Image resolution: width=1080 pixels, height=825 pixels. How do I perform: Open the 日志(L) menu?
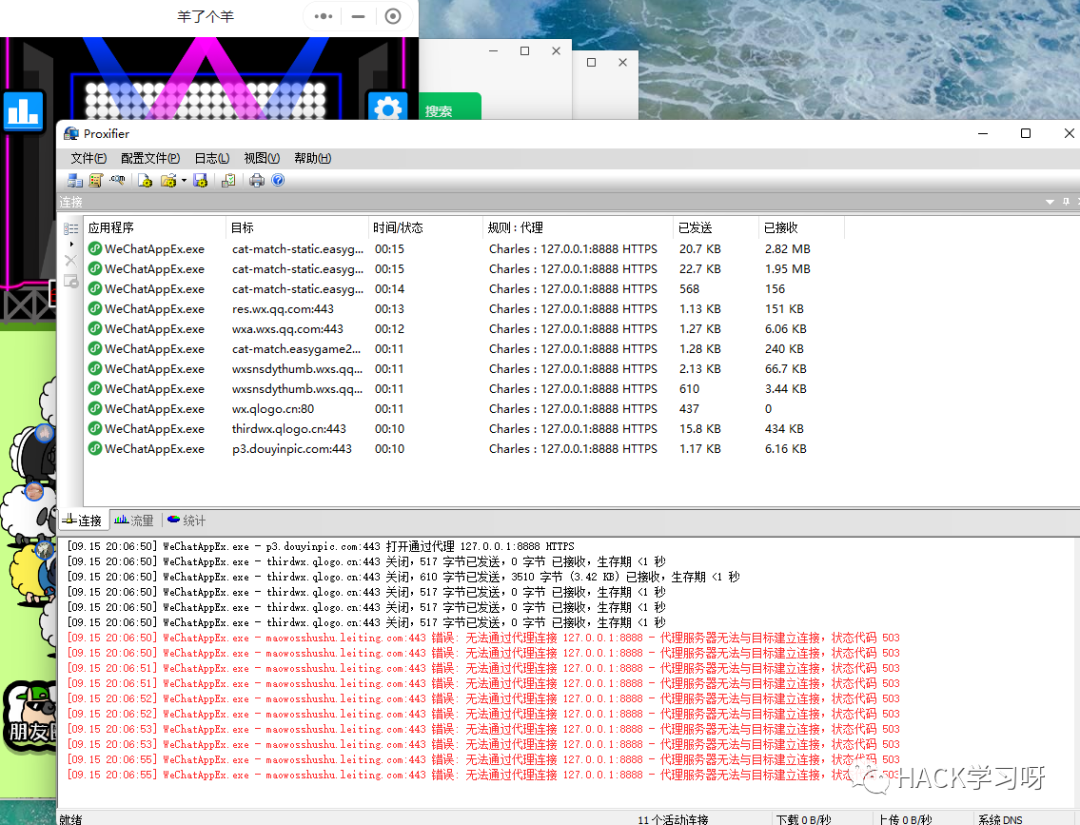[211, 158]
